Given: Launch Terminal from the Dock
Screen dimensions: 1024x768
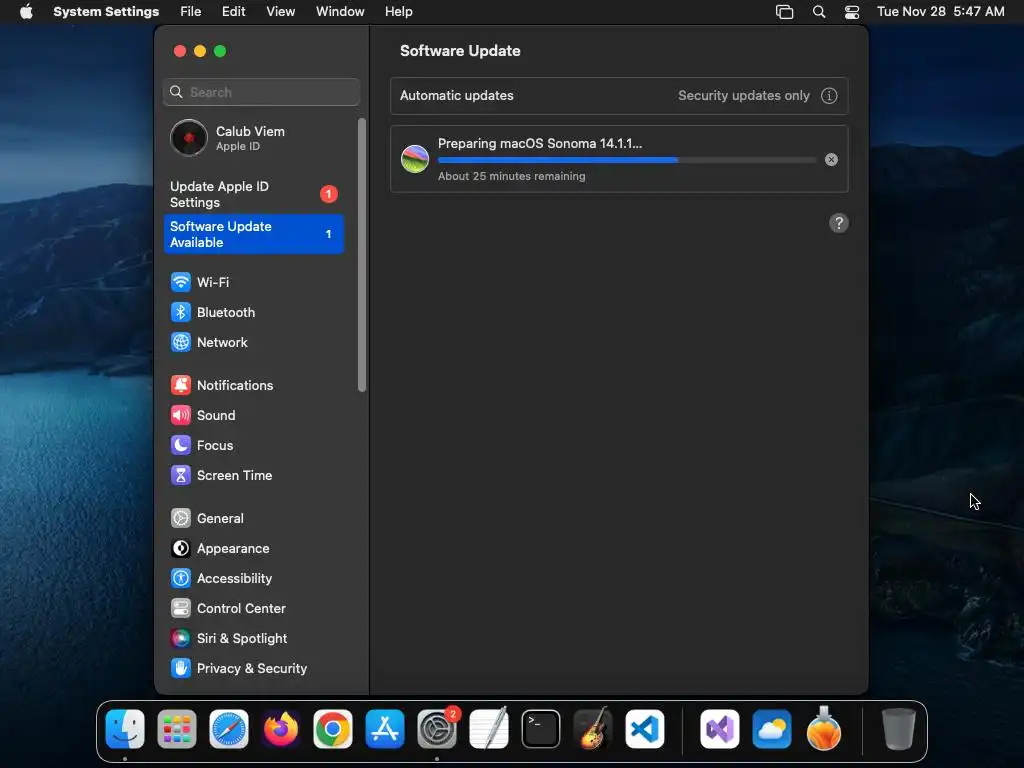Looking at the screenshot, I should [541, 729].
